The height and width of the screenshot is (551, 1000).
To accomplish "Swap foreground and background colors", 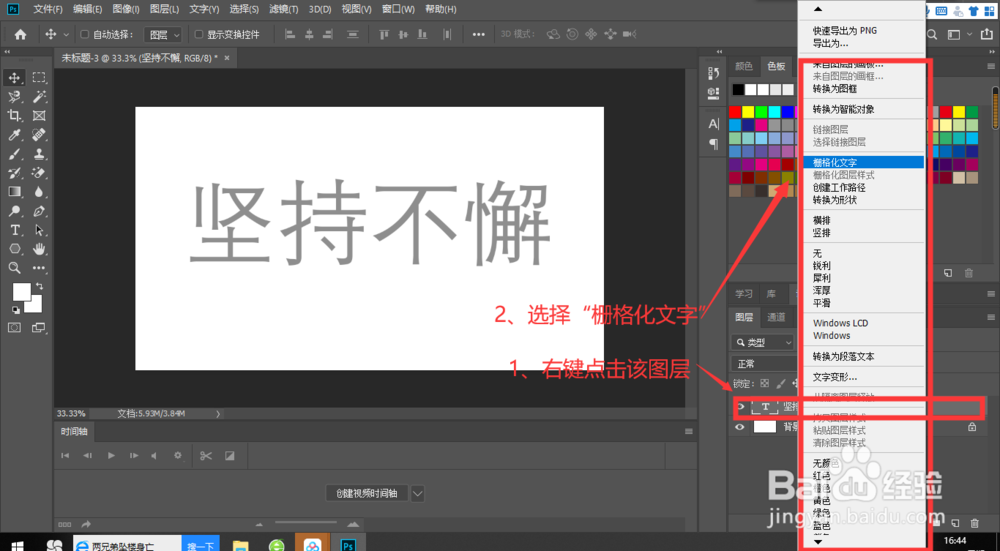I will pos(40,286).
